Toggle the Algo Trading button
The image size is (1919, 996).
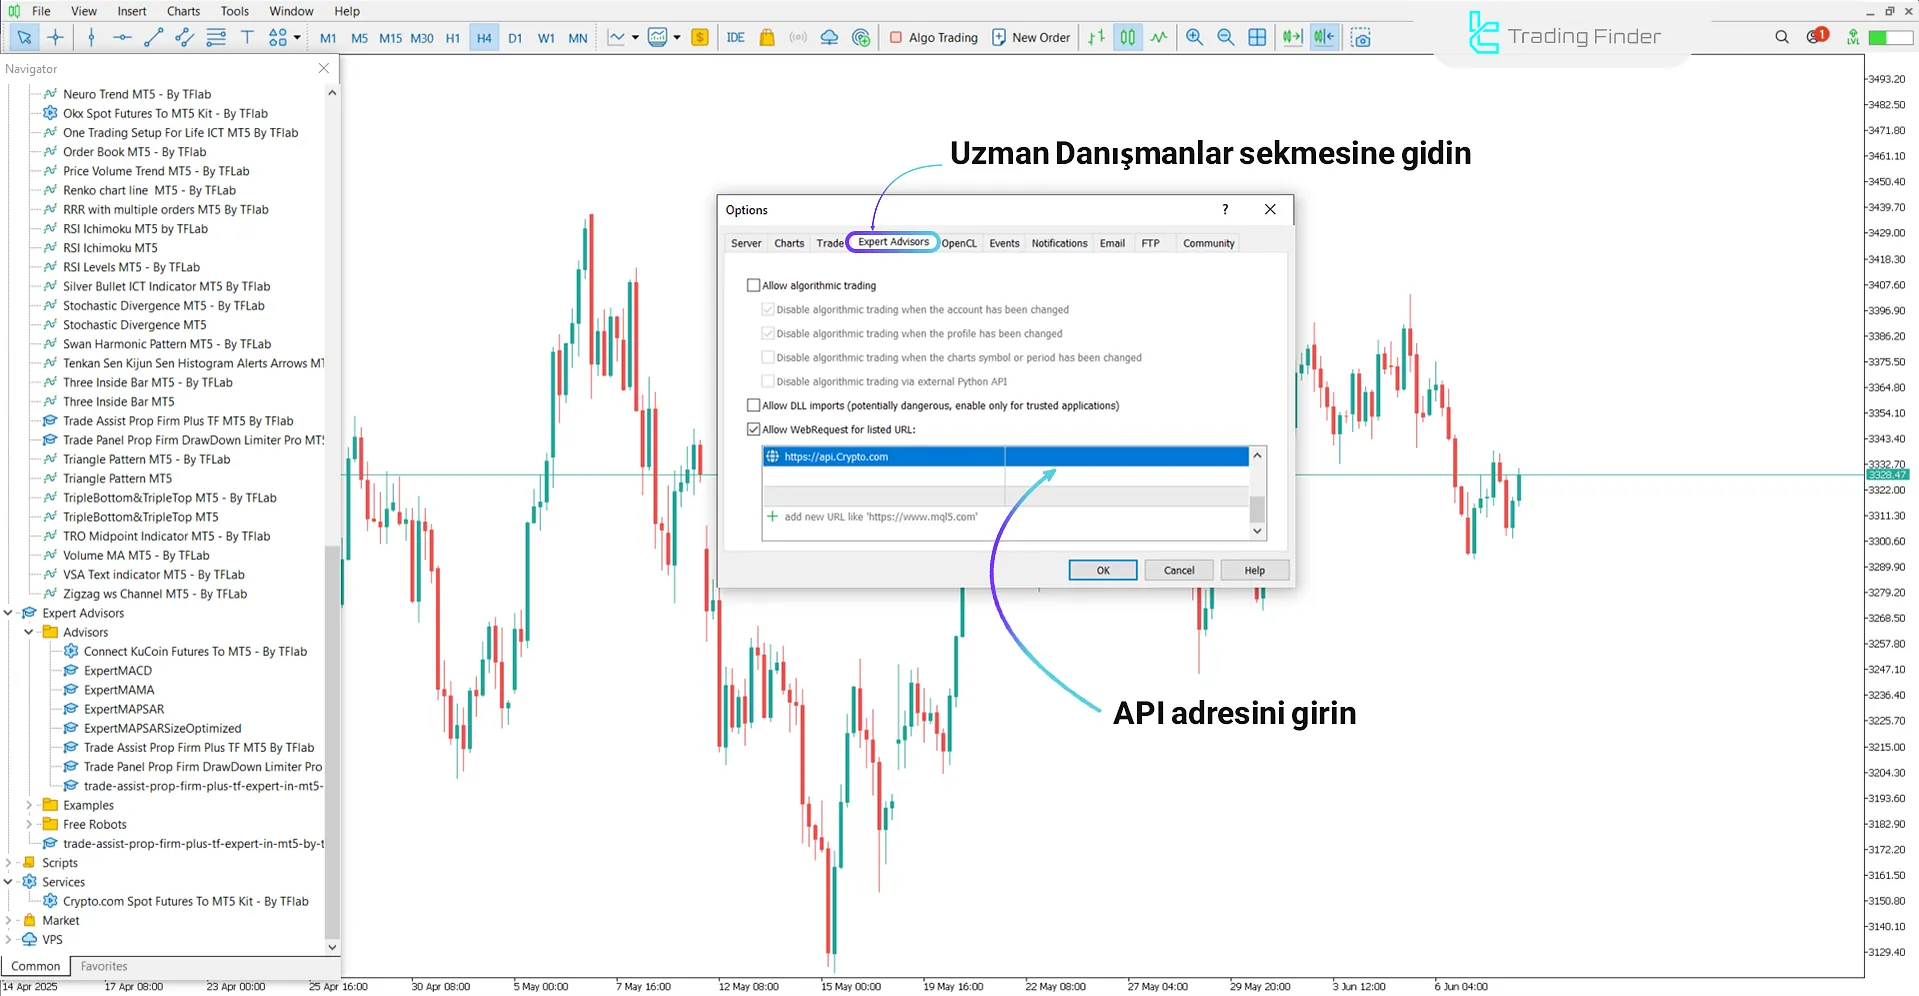(x=933, y=37)
